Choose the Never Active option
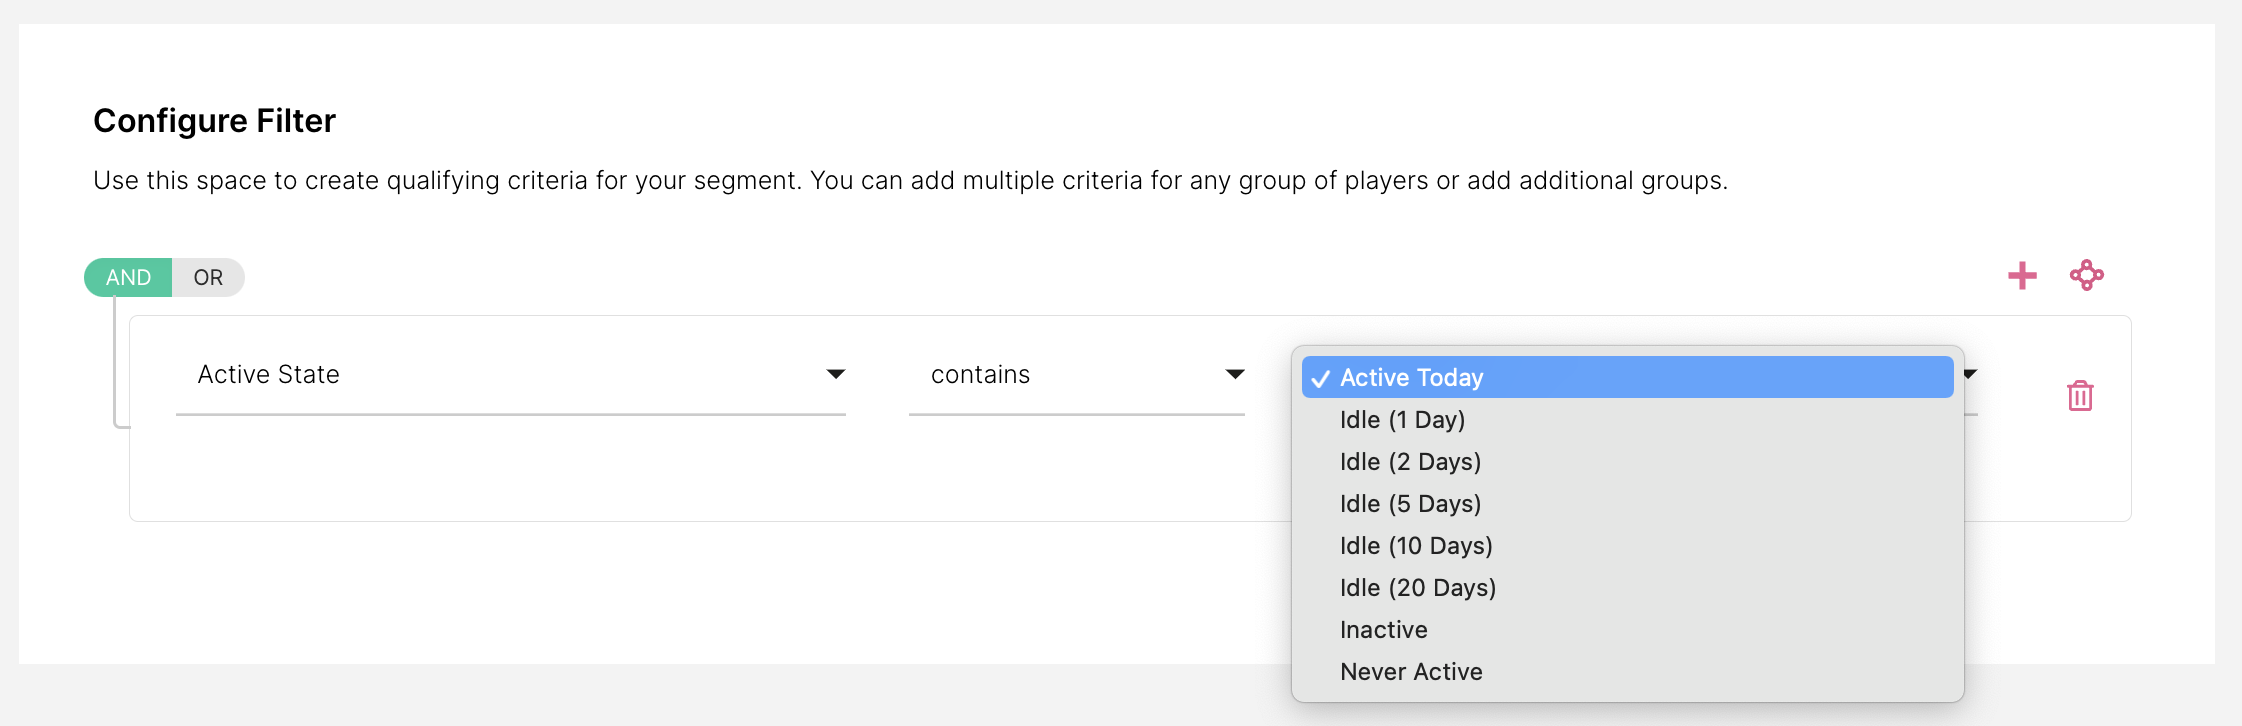 click(x=1411, y=672)
